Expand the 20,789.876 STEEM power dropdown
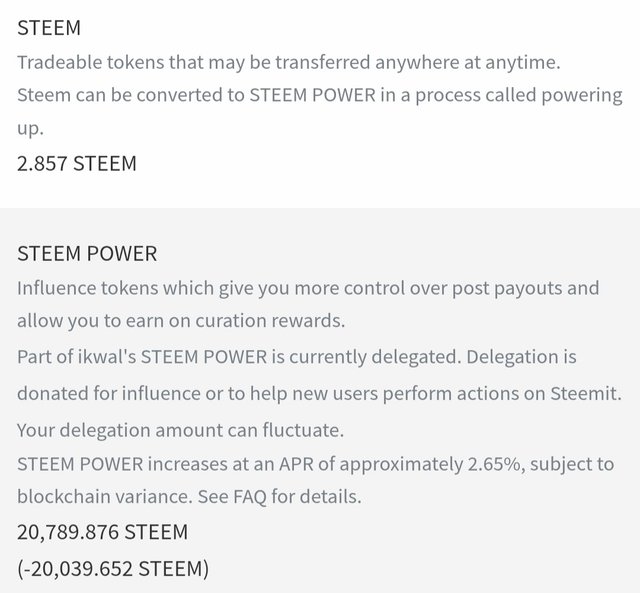Viewport: 640px width, 593px height. [102, 532]
